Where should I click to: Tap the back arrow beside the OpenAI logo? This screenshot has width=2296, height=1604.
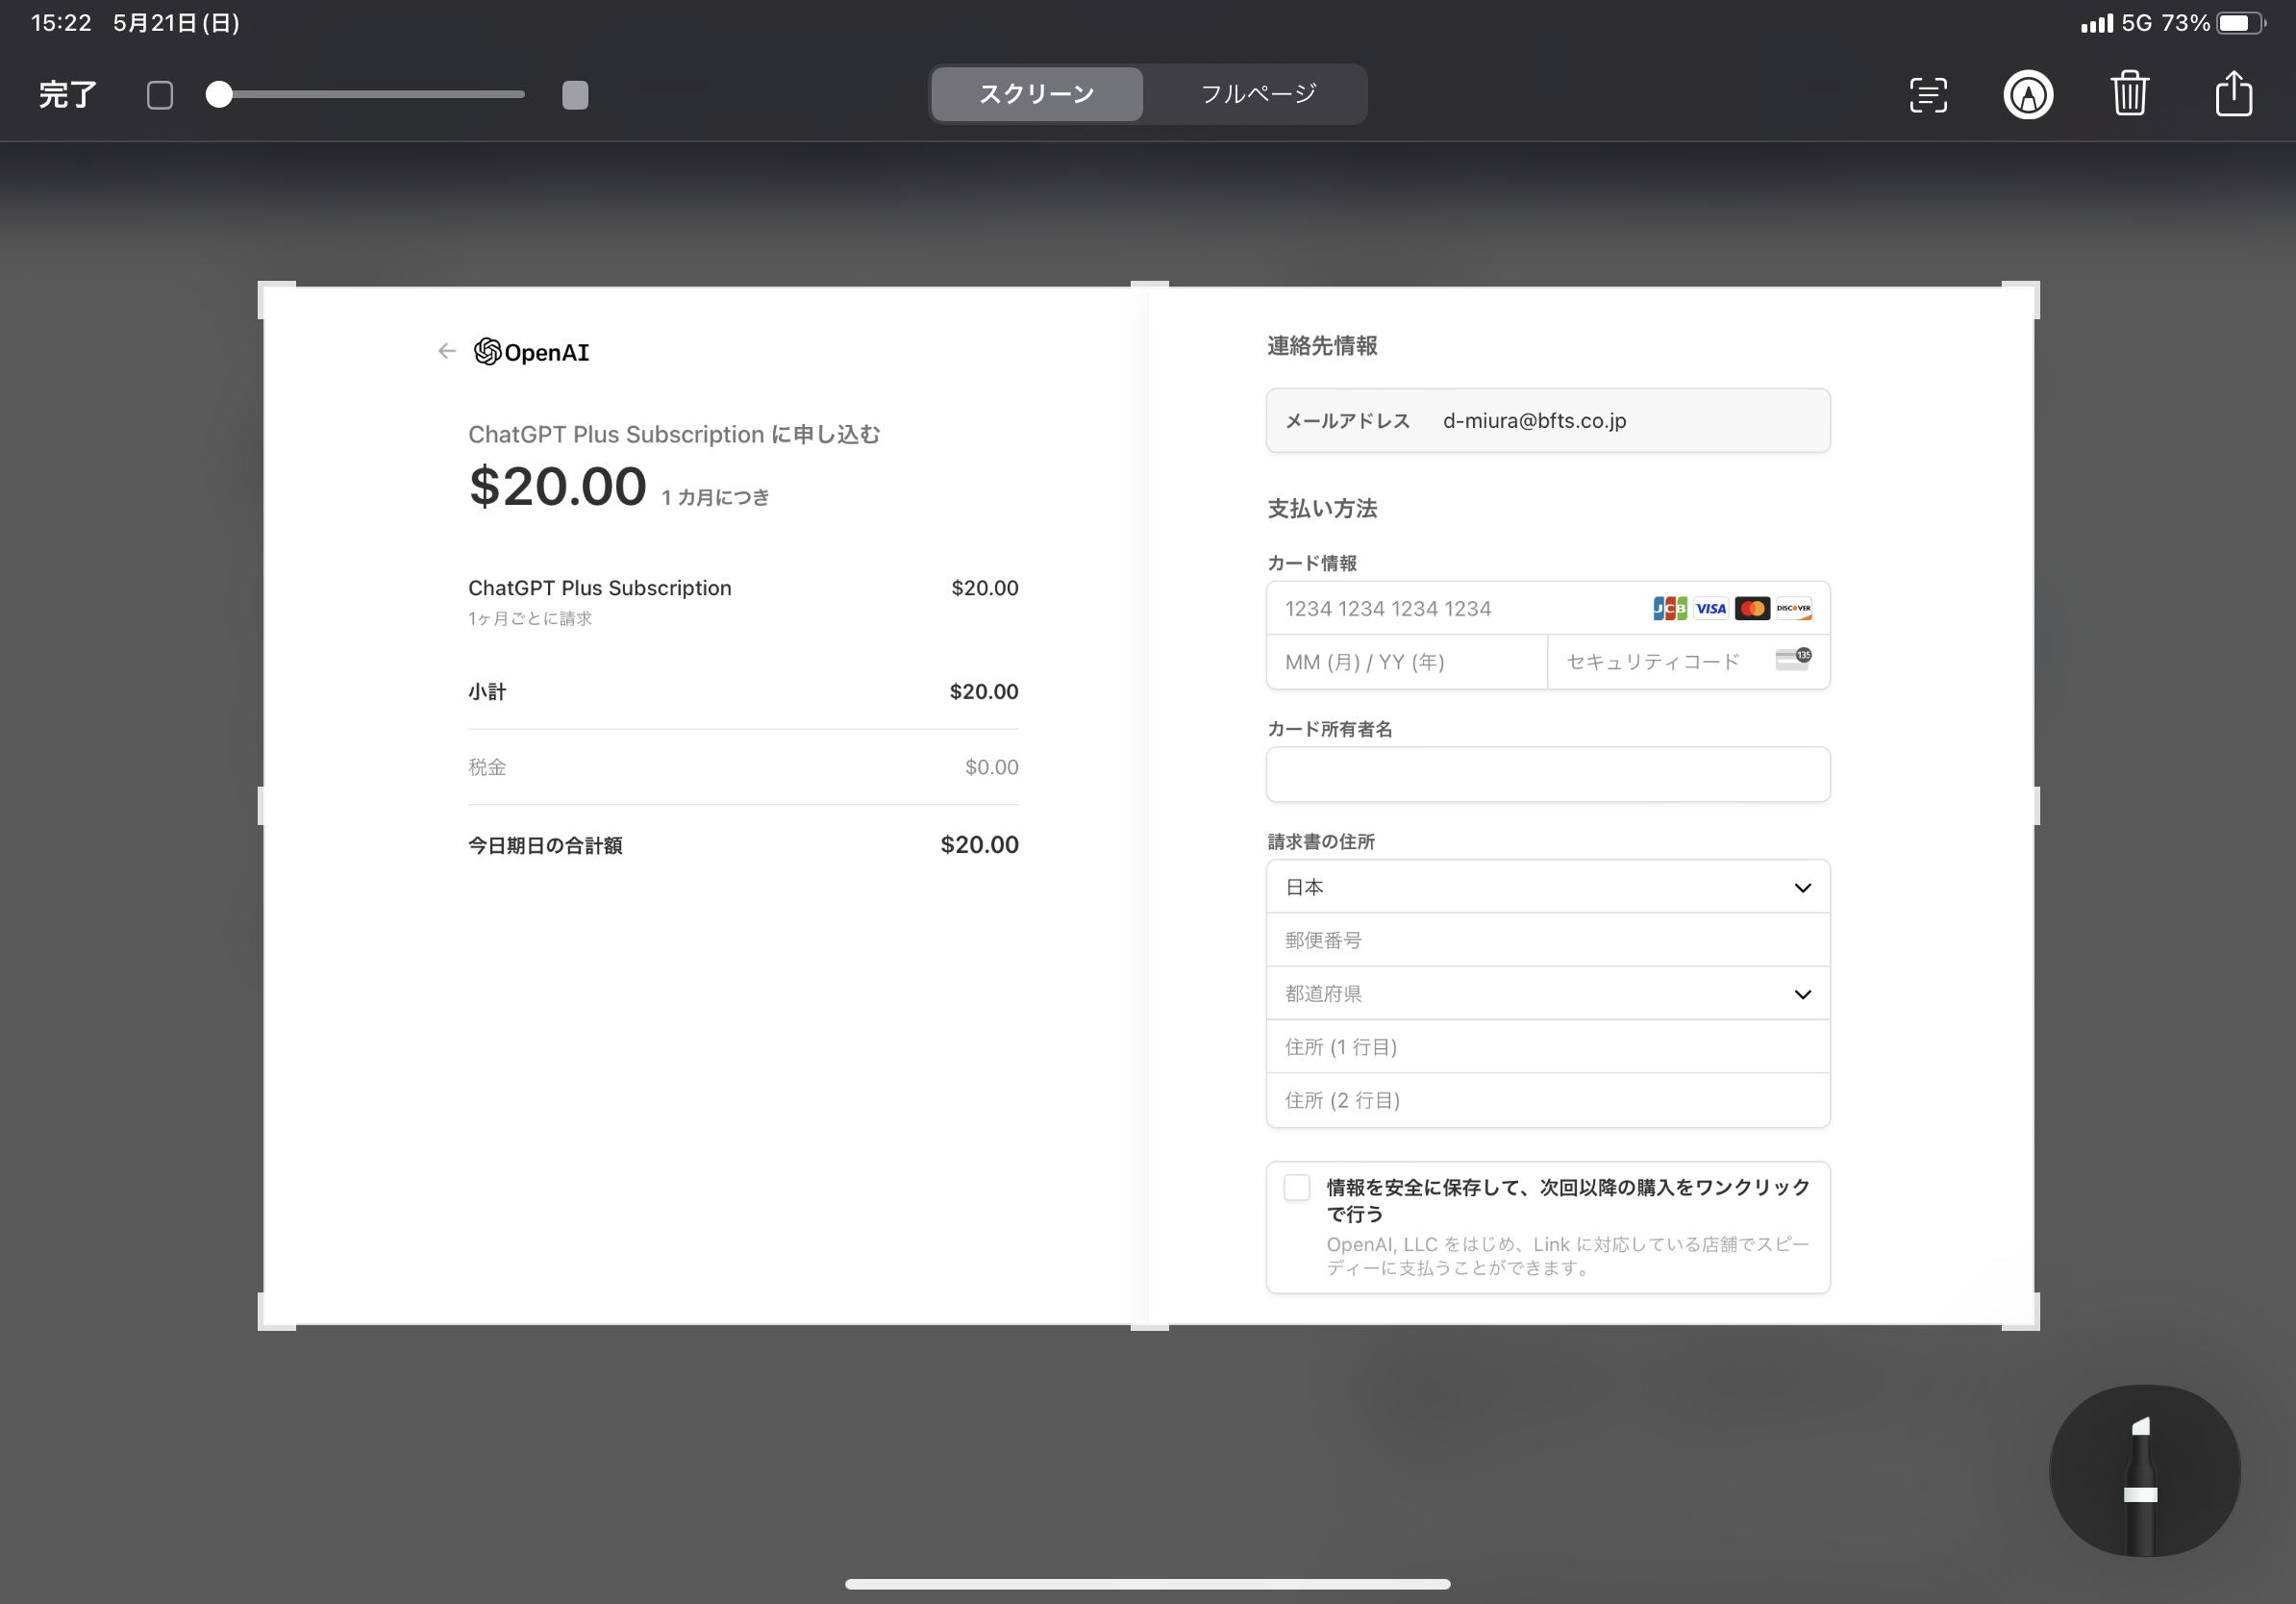[447, 351]
